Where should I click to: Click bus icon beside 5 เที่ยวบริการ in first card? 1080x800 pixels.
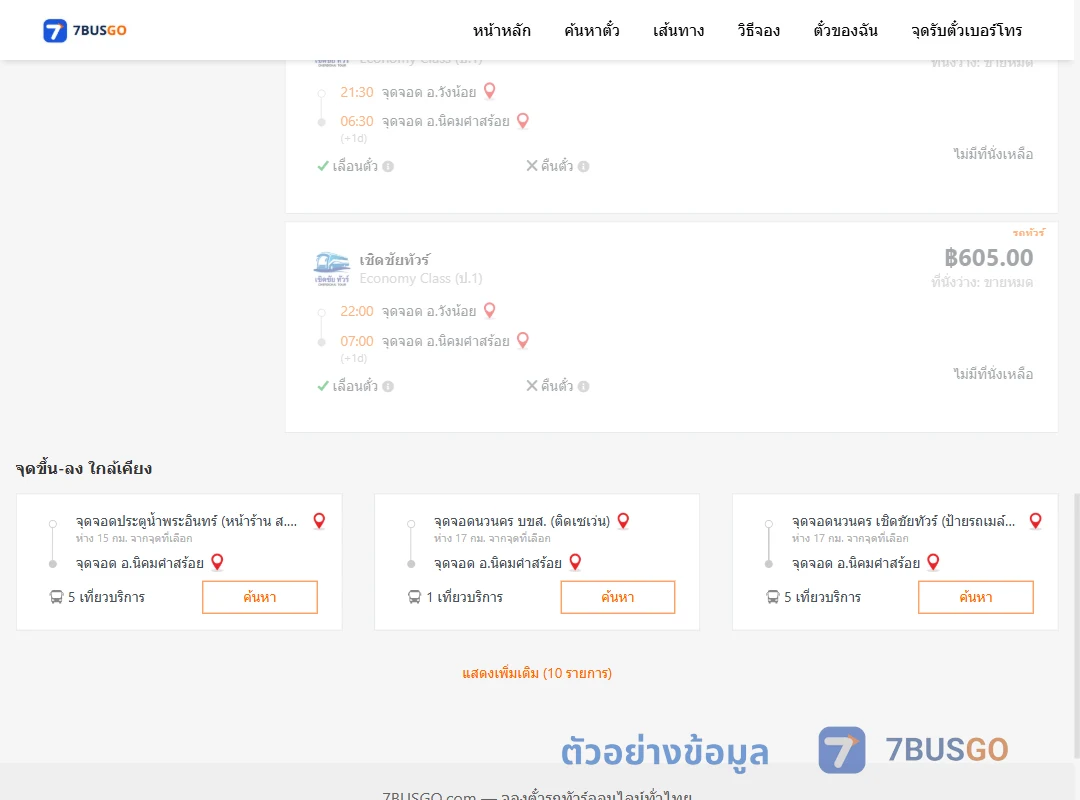[x=56, y=597]
